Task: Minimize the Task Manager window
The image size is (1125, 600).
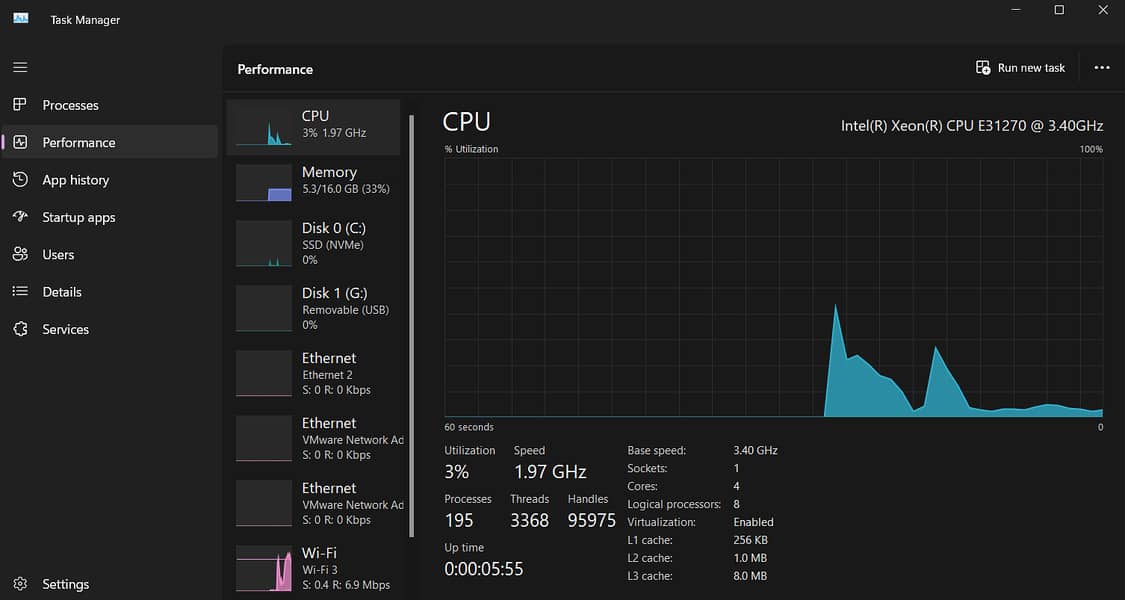Action: tap(1016, 10)
